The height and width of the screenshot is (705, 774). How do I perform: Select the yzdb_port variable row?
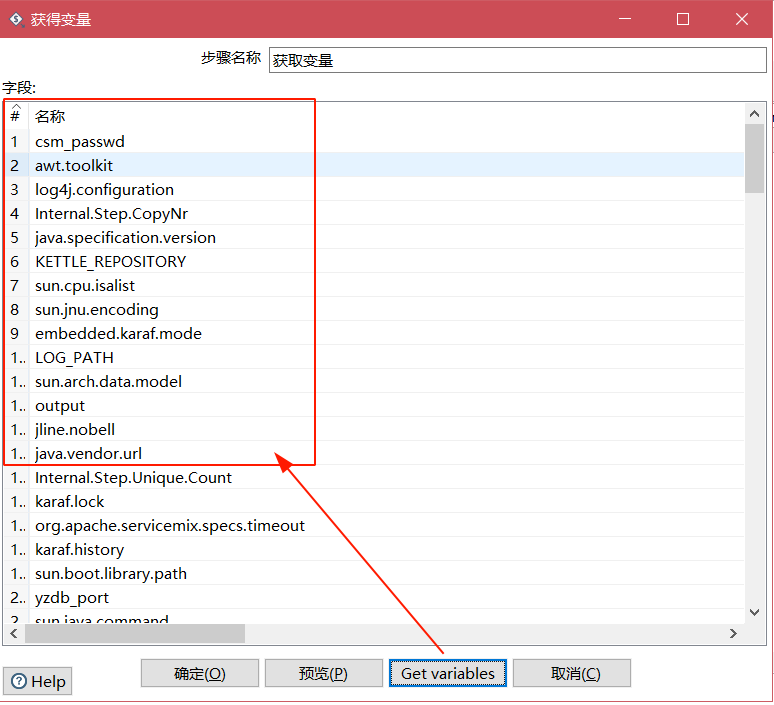tap(72, 598)
